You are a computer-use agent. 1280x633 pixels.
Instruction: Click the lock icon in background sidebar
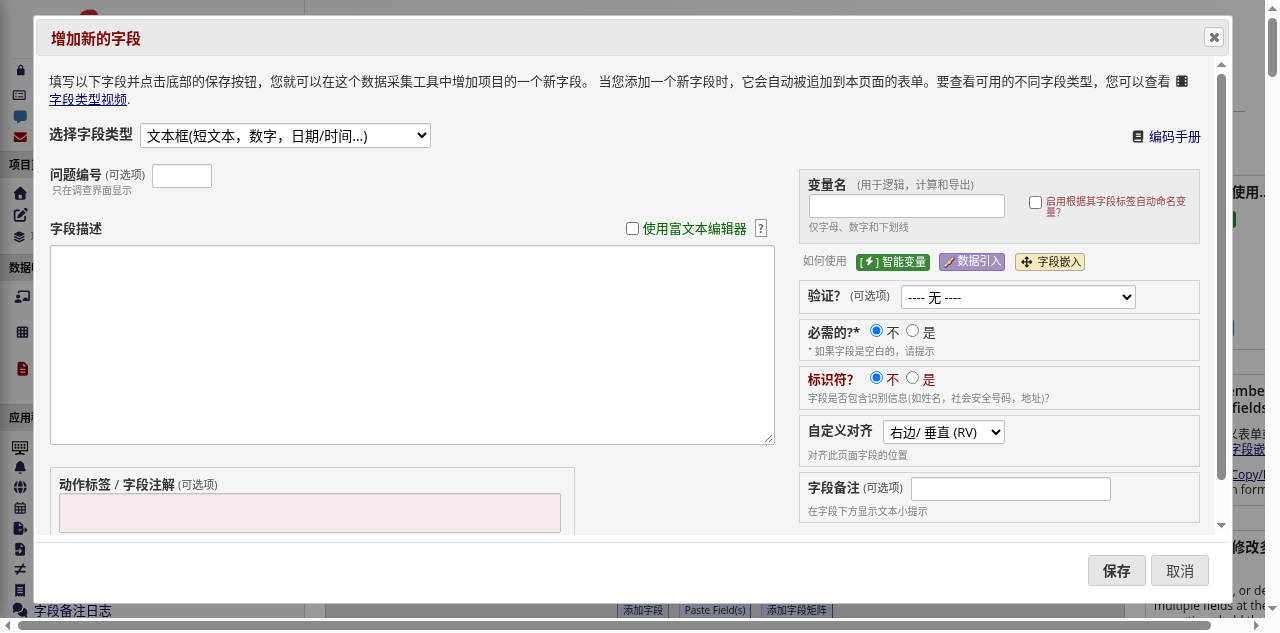pyautogui.click(x=20, y=70)
